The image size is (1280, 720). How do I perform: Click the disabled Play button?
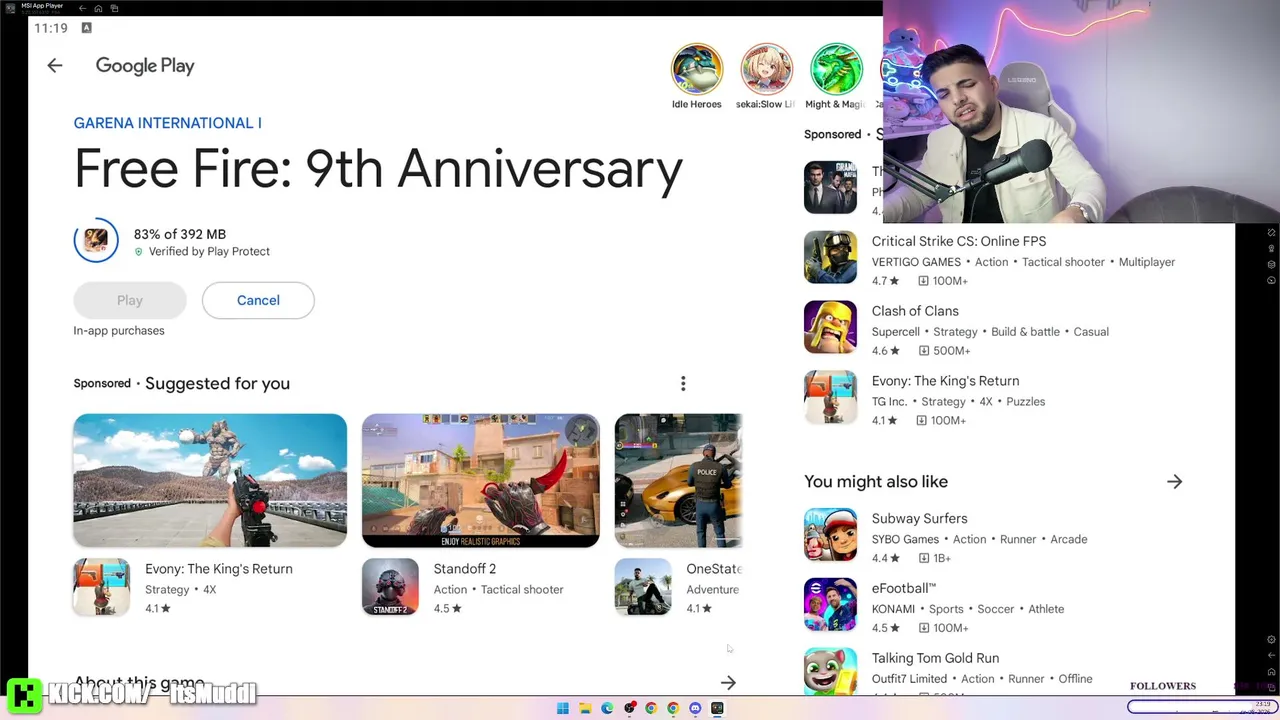130,300
